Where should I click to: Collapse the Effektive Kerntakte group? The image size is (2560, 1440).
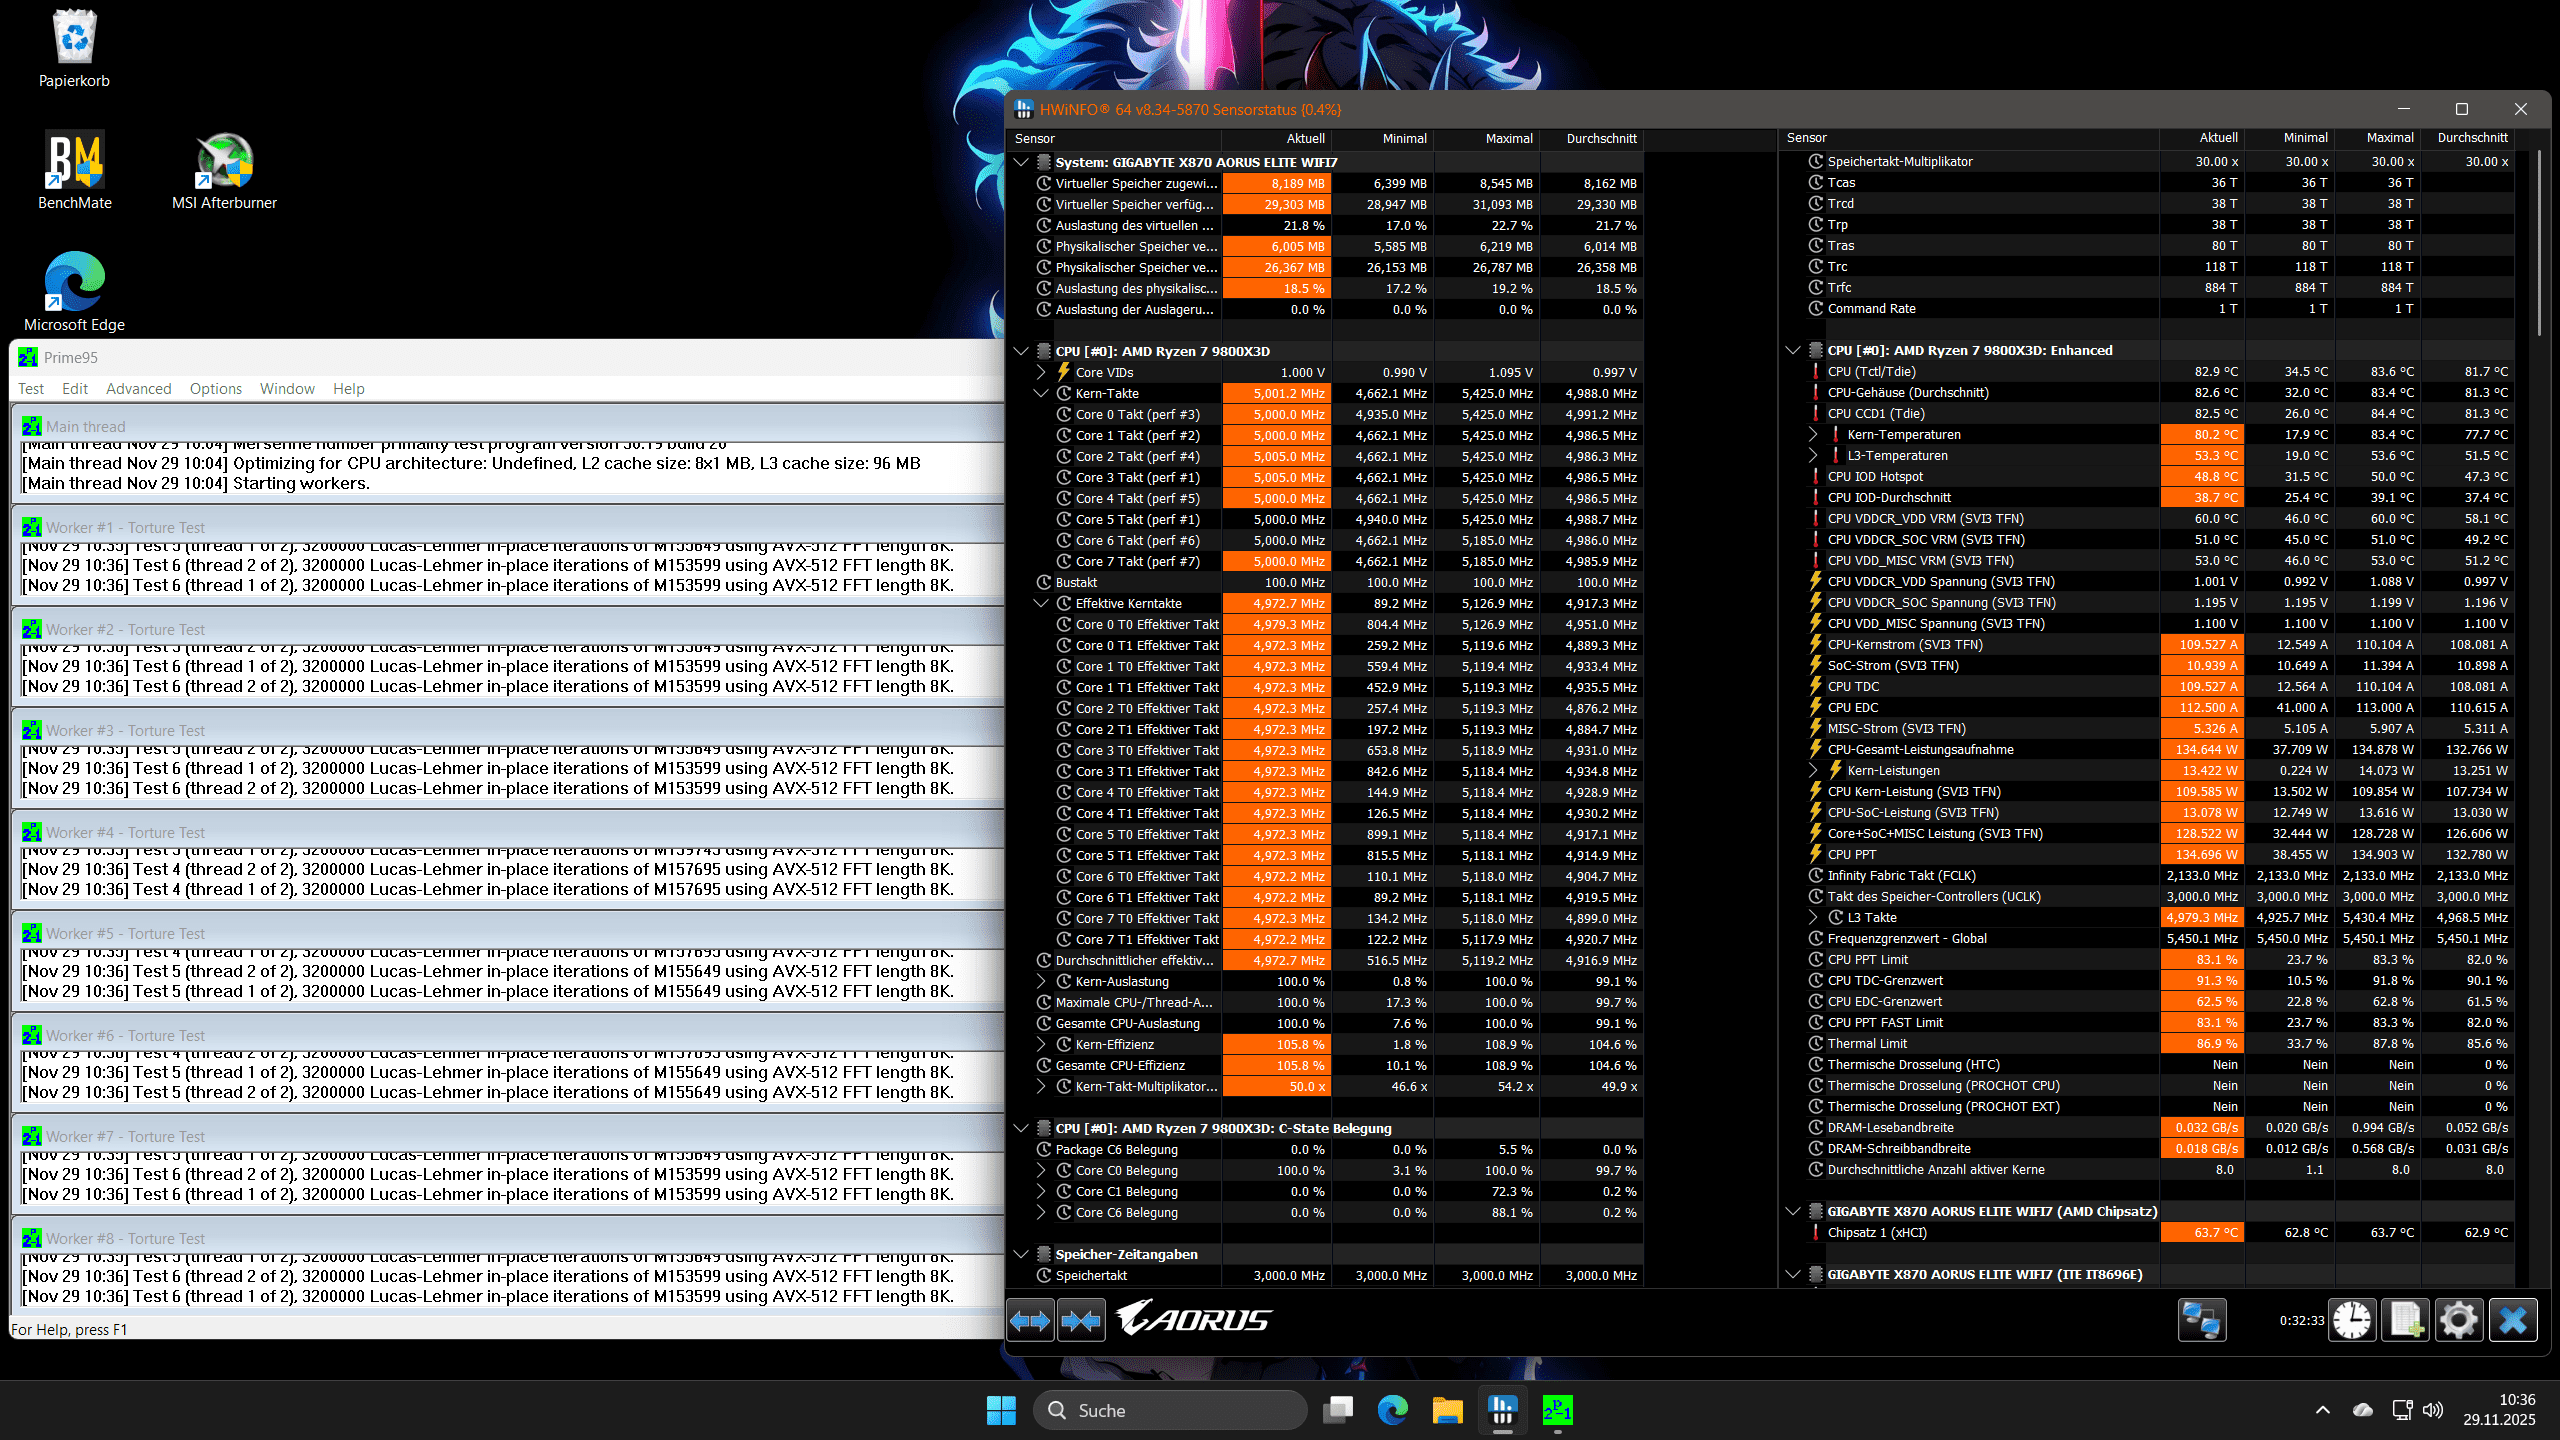click(x=1041, y=603)
